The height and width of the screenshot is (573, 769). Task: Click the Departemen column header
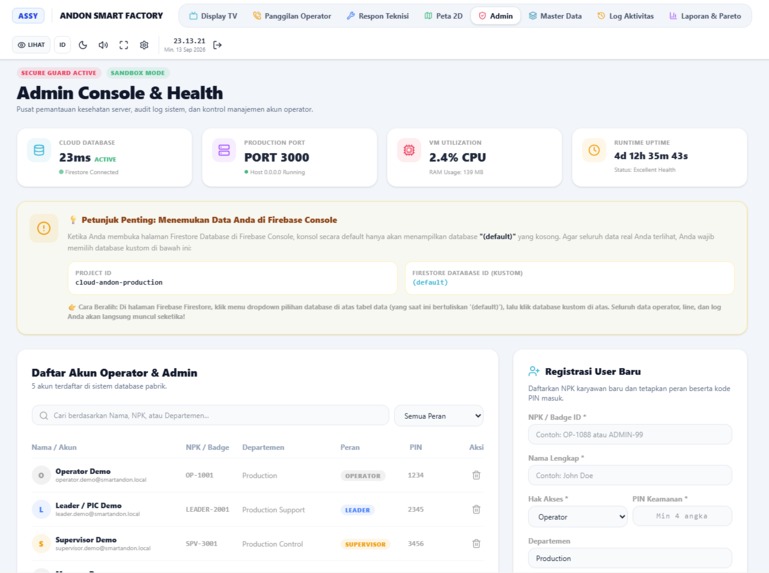[x=263, y=447]
